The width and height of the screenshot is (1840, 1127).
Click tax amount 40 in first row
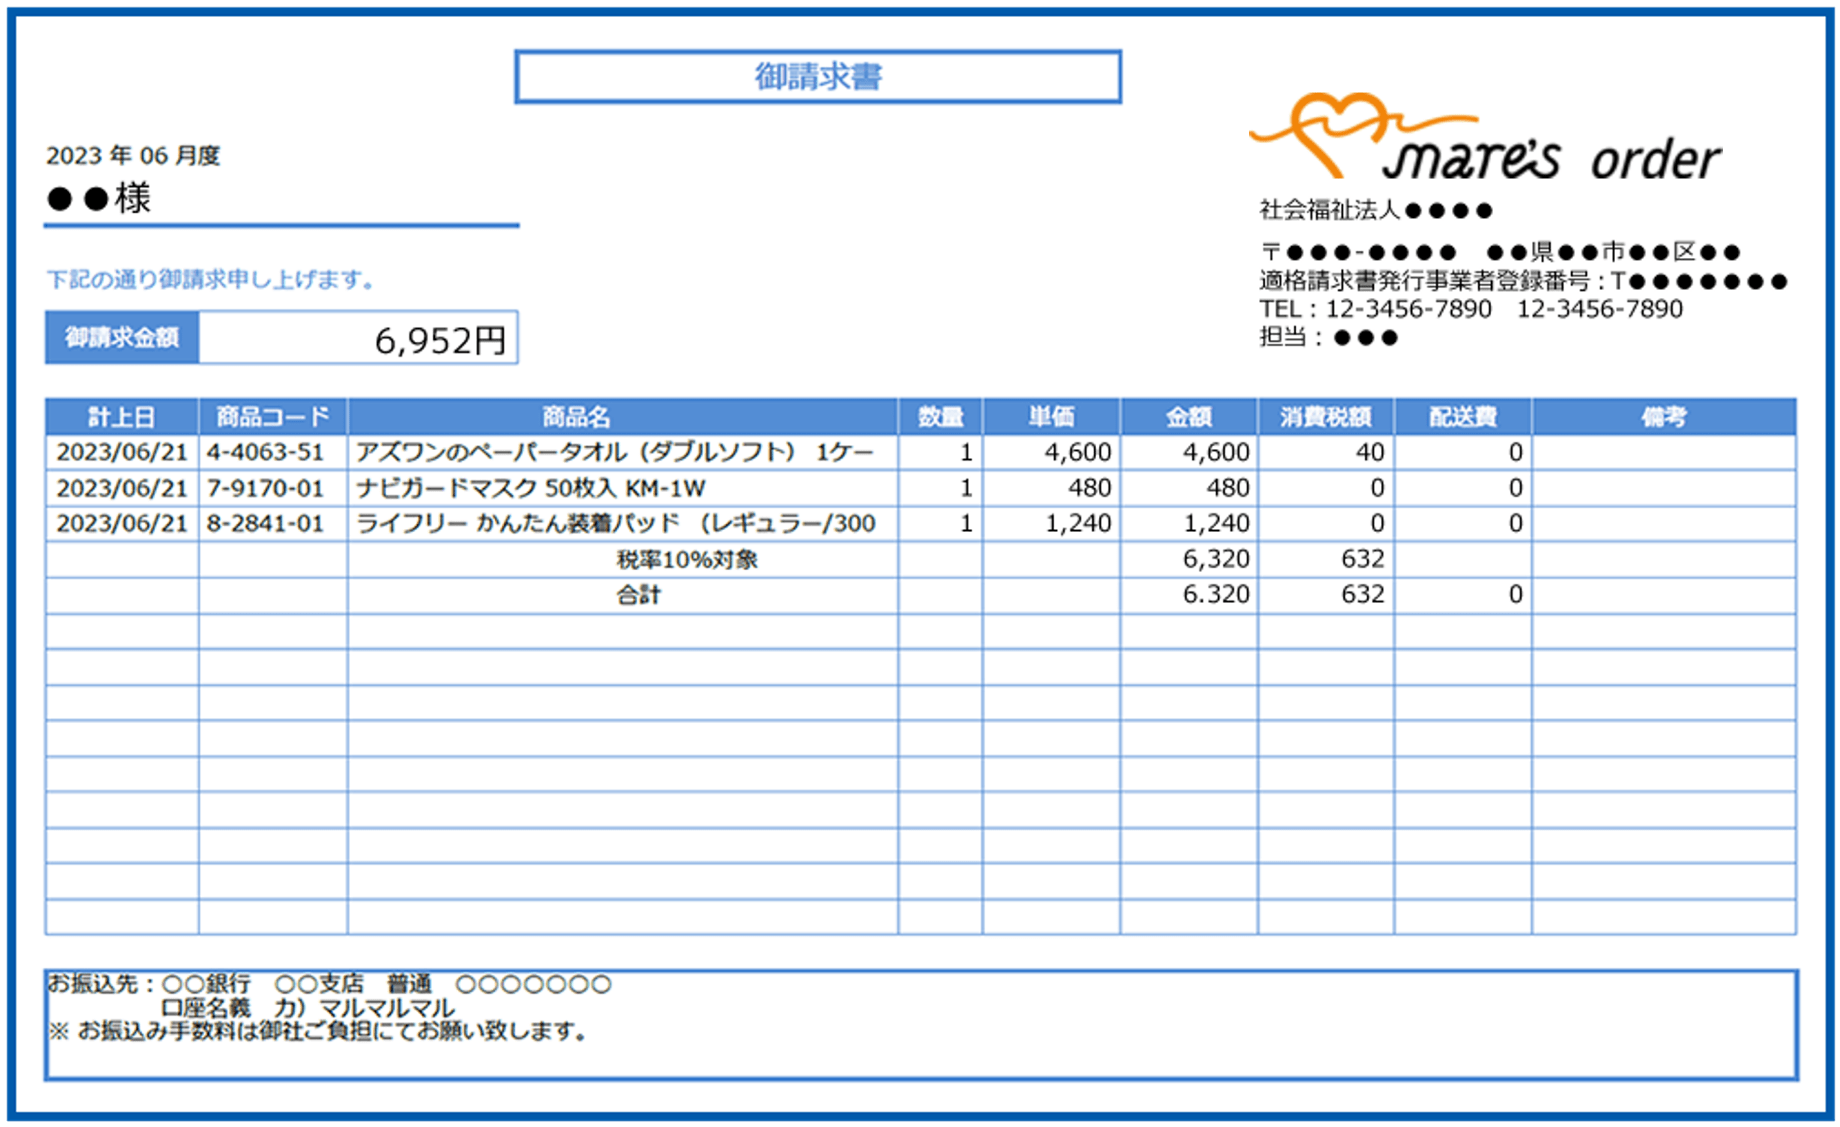[1370, 452]
